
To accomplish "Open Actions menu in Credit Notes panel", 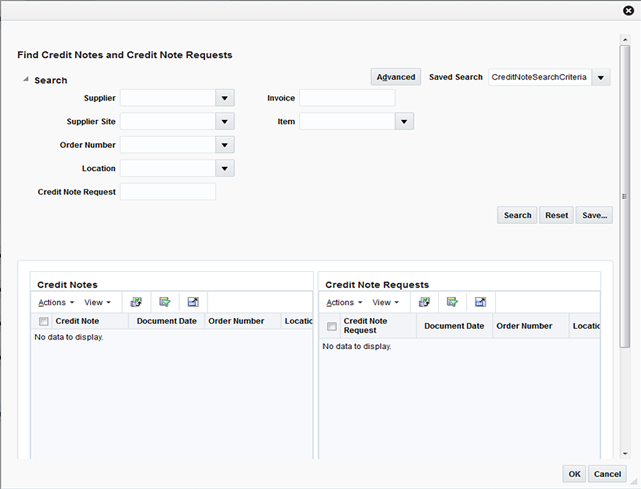I will (x=56, y=303).
